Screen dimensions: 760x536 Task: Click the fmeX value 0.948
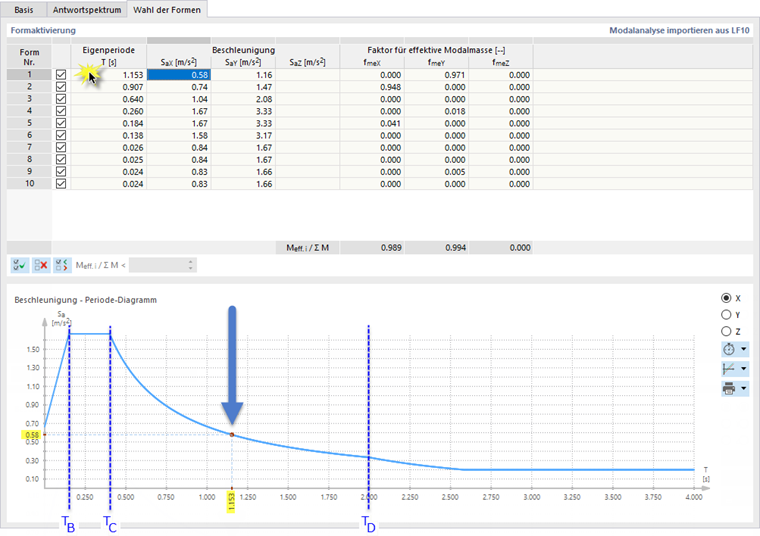390,87
